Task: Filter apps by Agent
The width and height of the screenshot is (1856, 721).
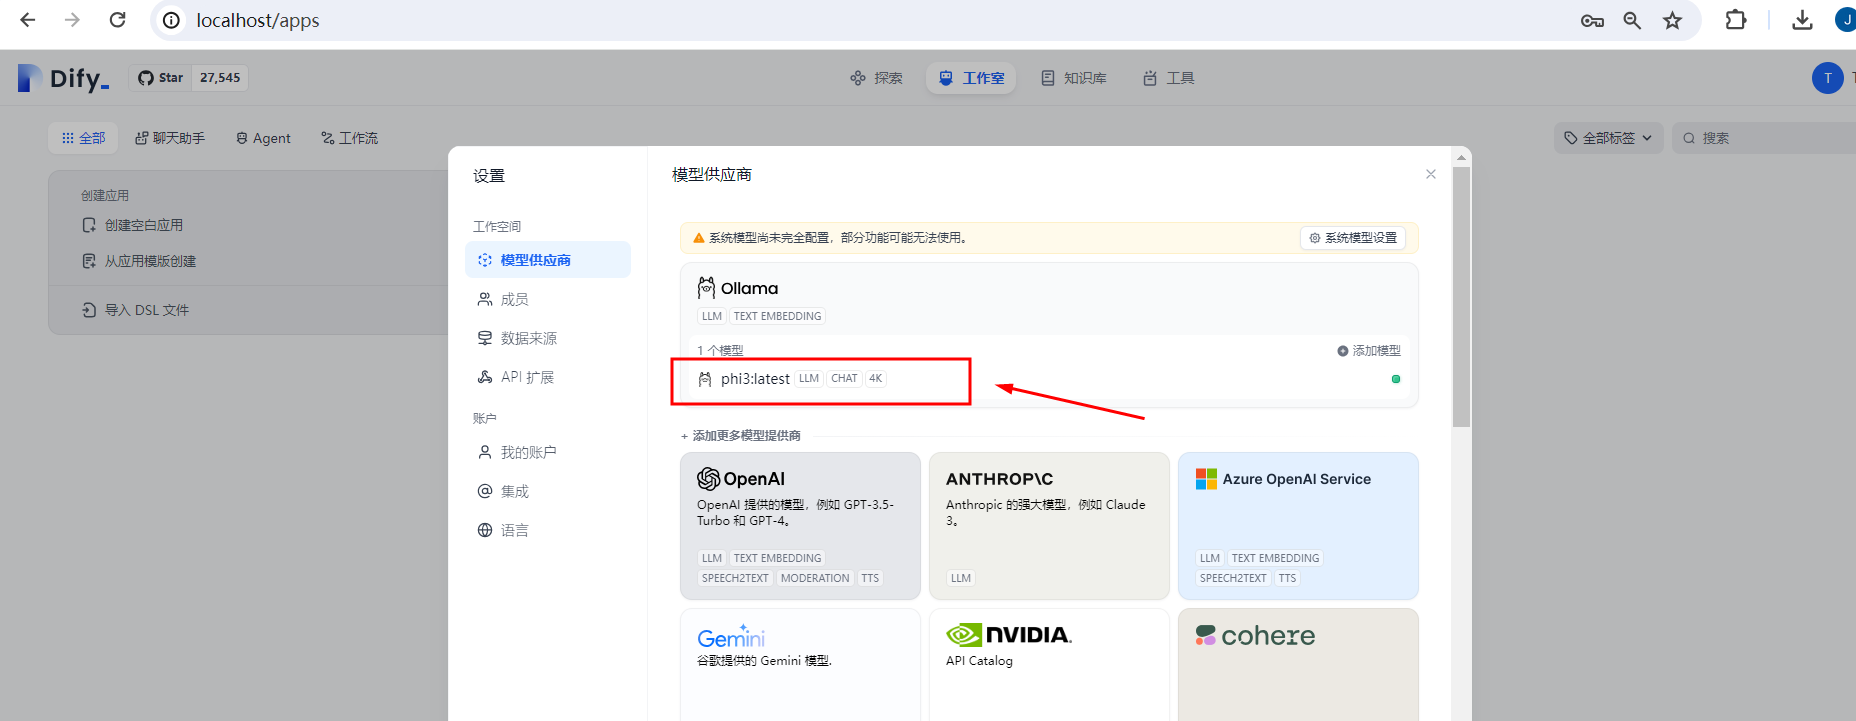Action: (x=264, y=138)
